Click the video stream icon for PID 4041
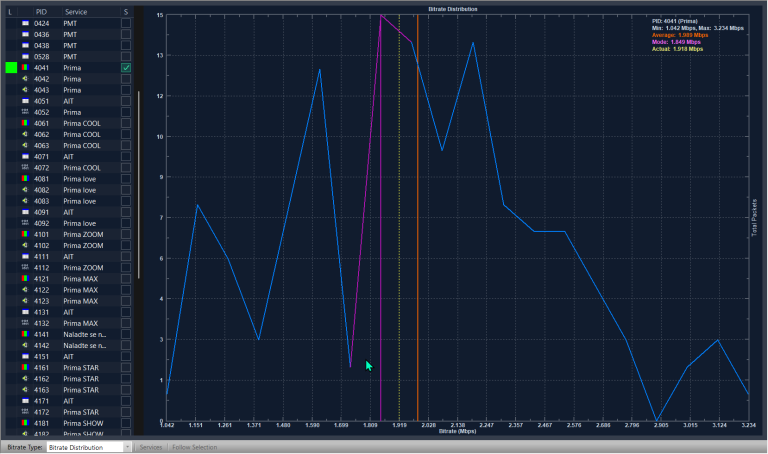The width and height of the screenshot is (768, 454). 25,68
